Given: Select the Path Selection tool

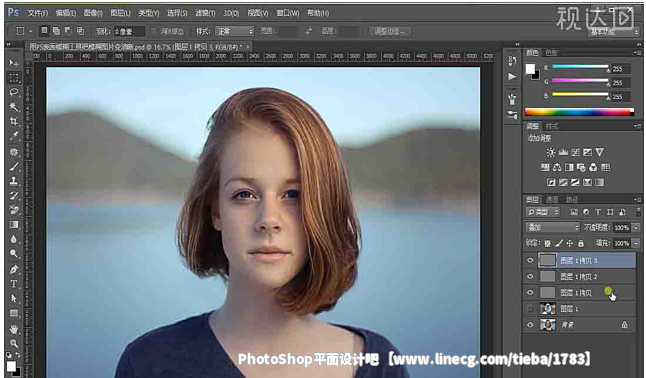Looking at the screenshot, I should coord(14,298).
